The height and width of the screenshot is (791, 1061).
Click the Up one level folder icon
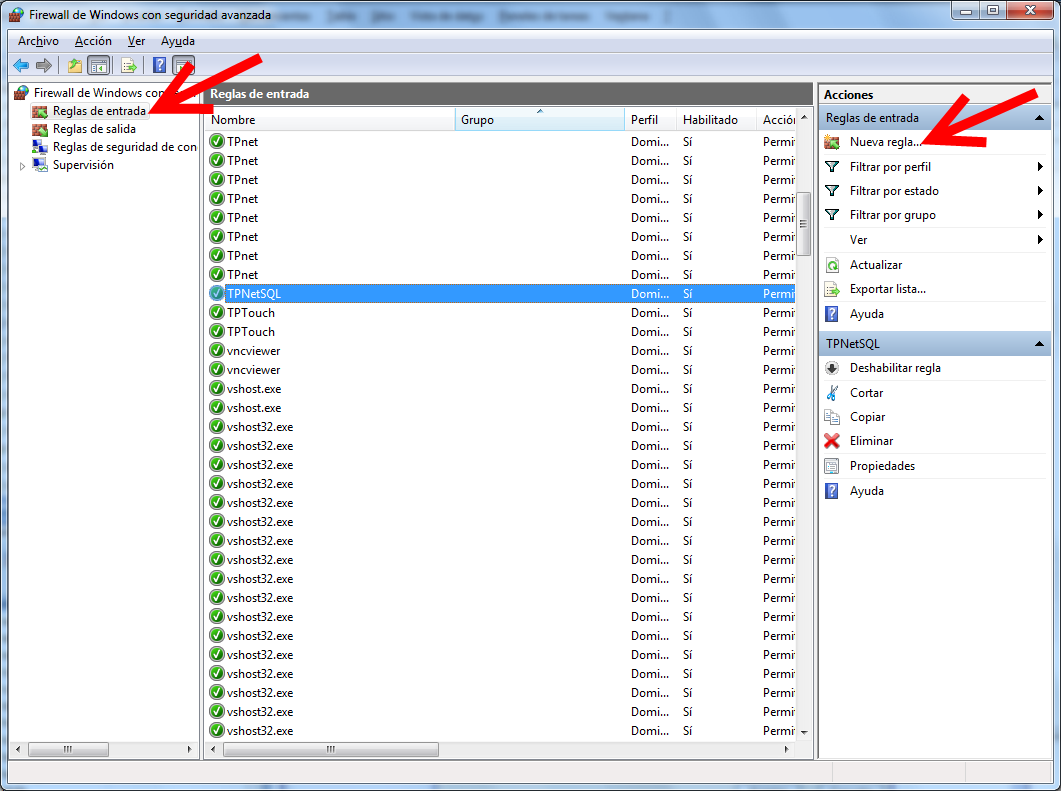(x=74, y=66)
